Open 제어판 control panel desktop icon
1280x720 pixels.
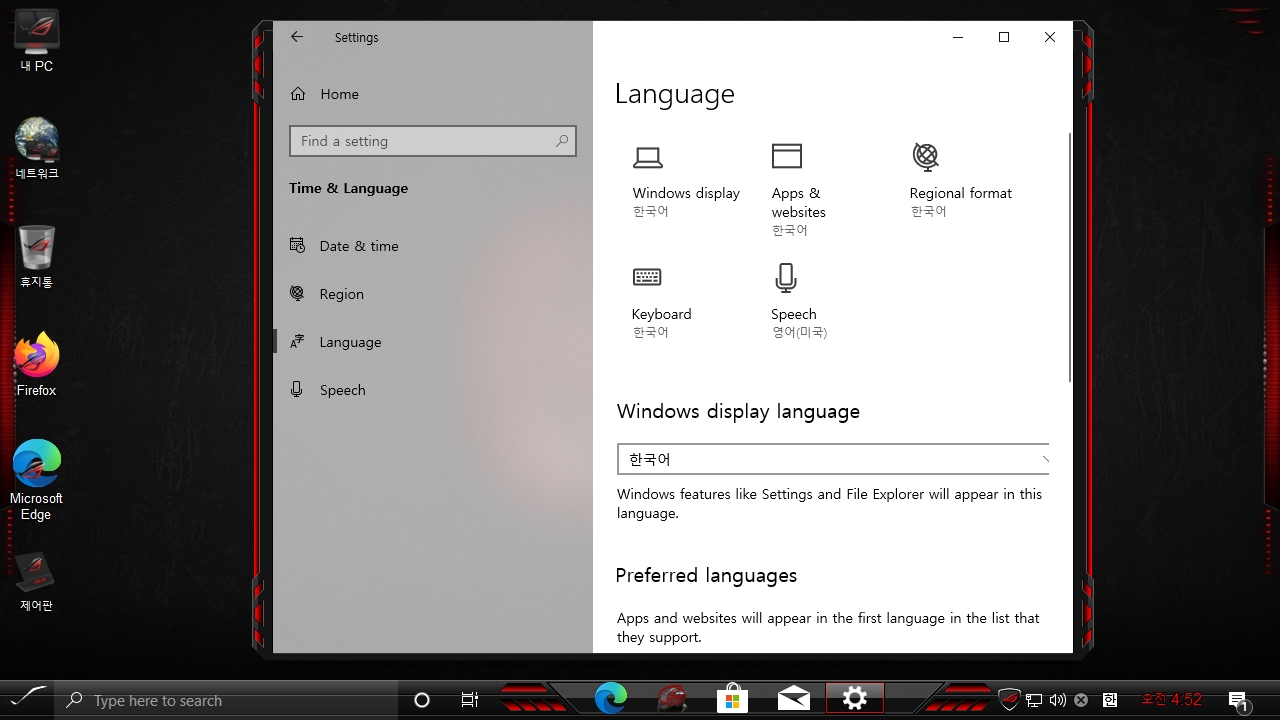coord(37,581)
